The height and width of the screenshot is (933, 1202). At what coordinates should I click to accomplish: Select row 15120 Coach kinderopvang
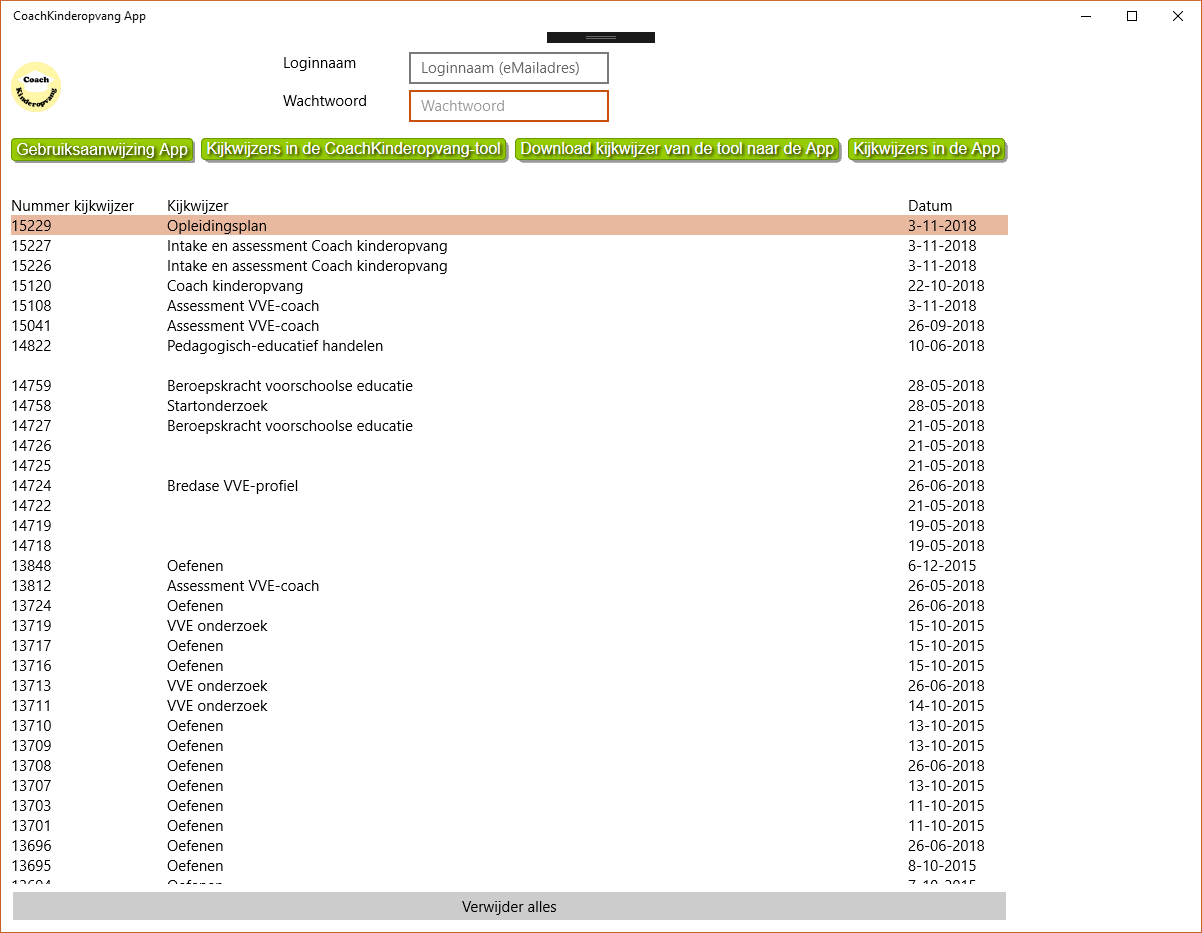pyautogui.click(x=509, y=286)
